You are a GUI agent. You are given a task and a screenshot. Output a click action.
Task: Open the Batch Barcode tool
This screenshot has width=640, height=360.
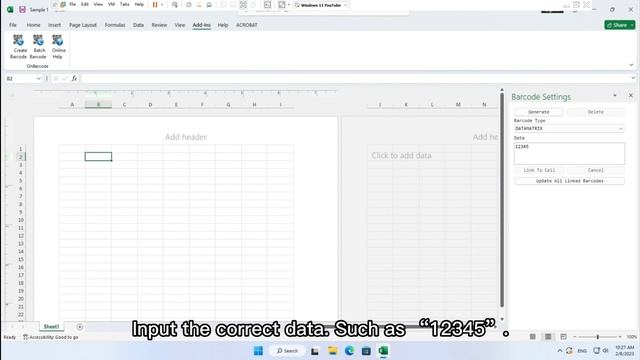38,47
